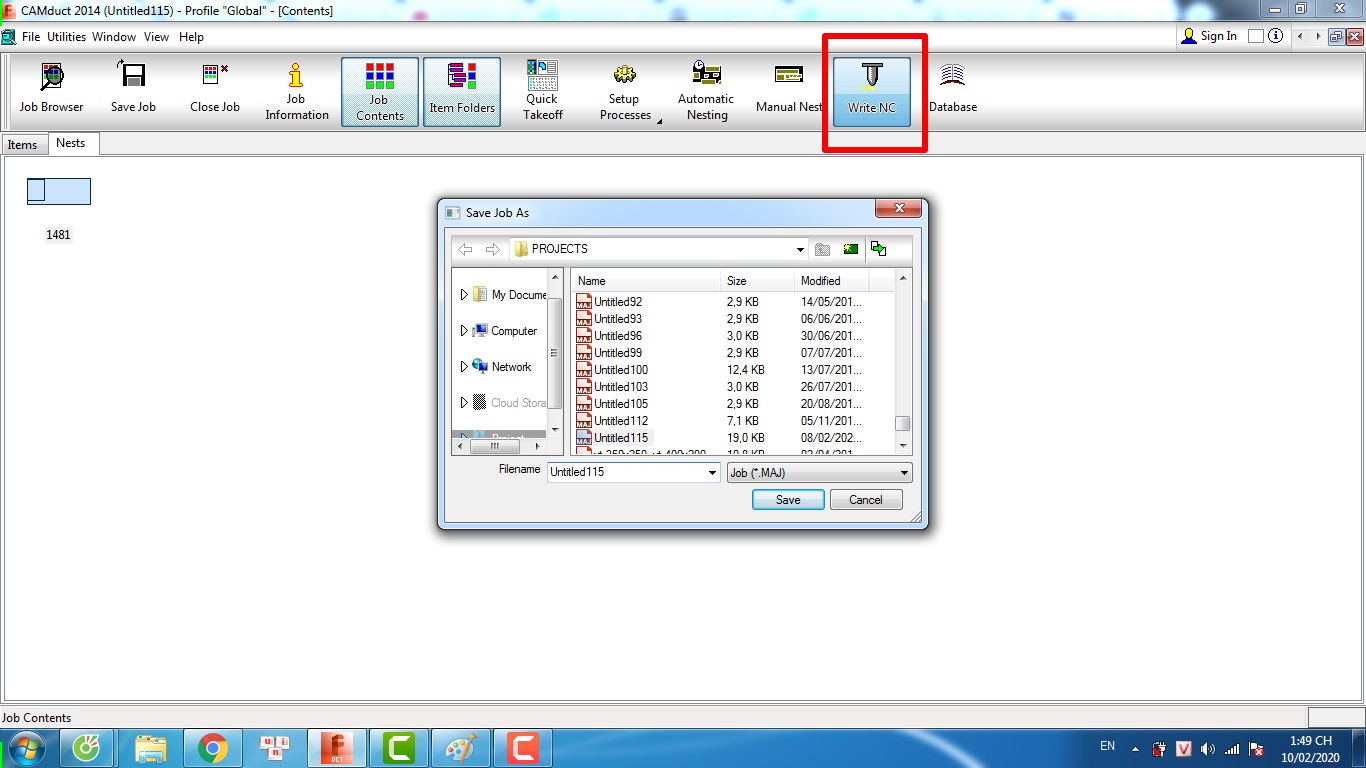This screenshot has height=768, width=1366.
Task: Click the file list vertical scrollbar thumb
Action: 902,423
